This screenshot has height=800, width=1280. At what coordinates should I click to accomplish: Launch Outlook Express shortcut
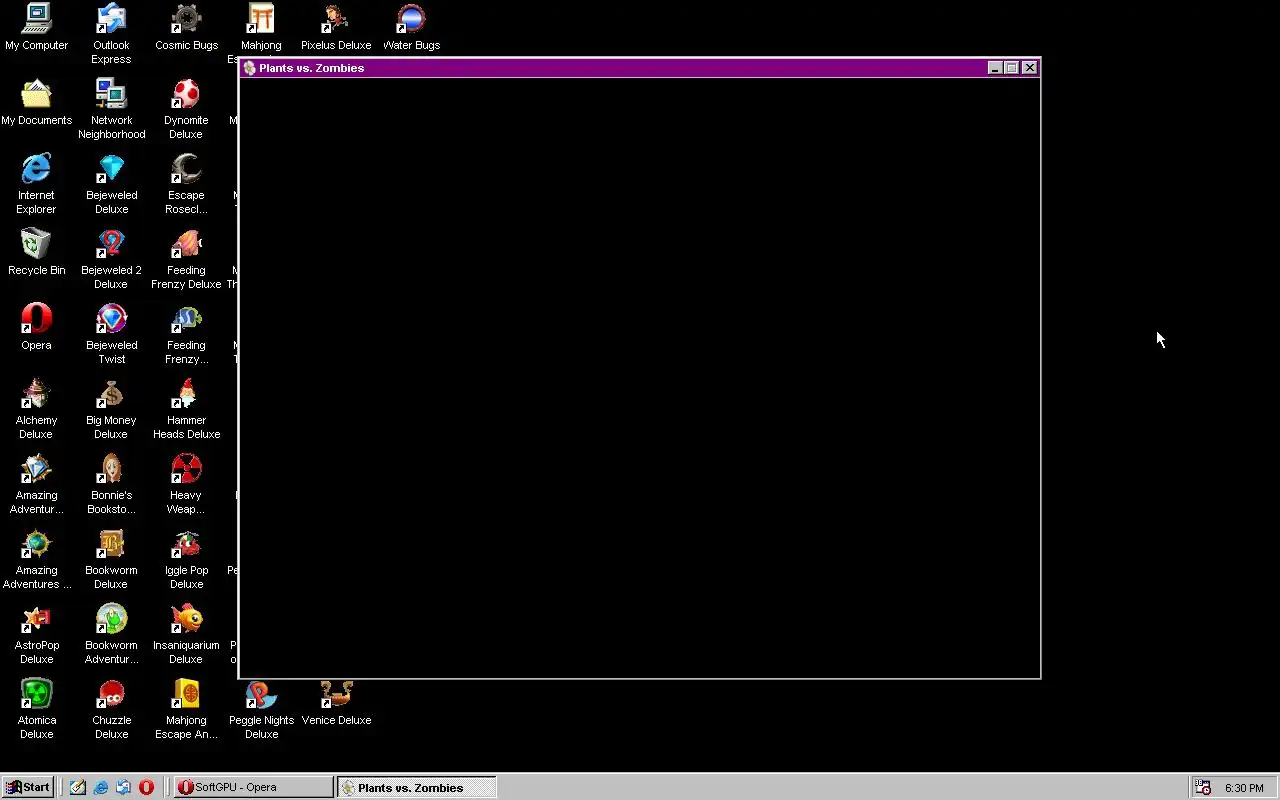click(111, 34)
